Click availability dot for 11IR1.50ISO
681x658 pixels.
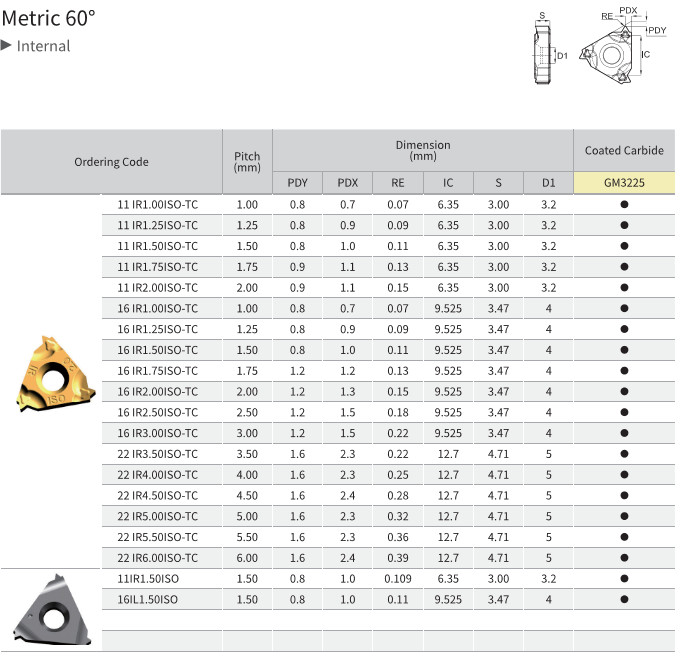625,579
